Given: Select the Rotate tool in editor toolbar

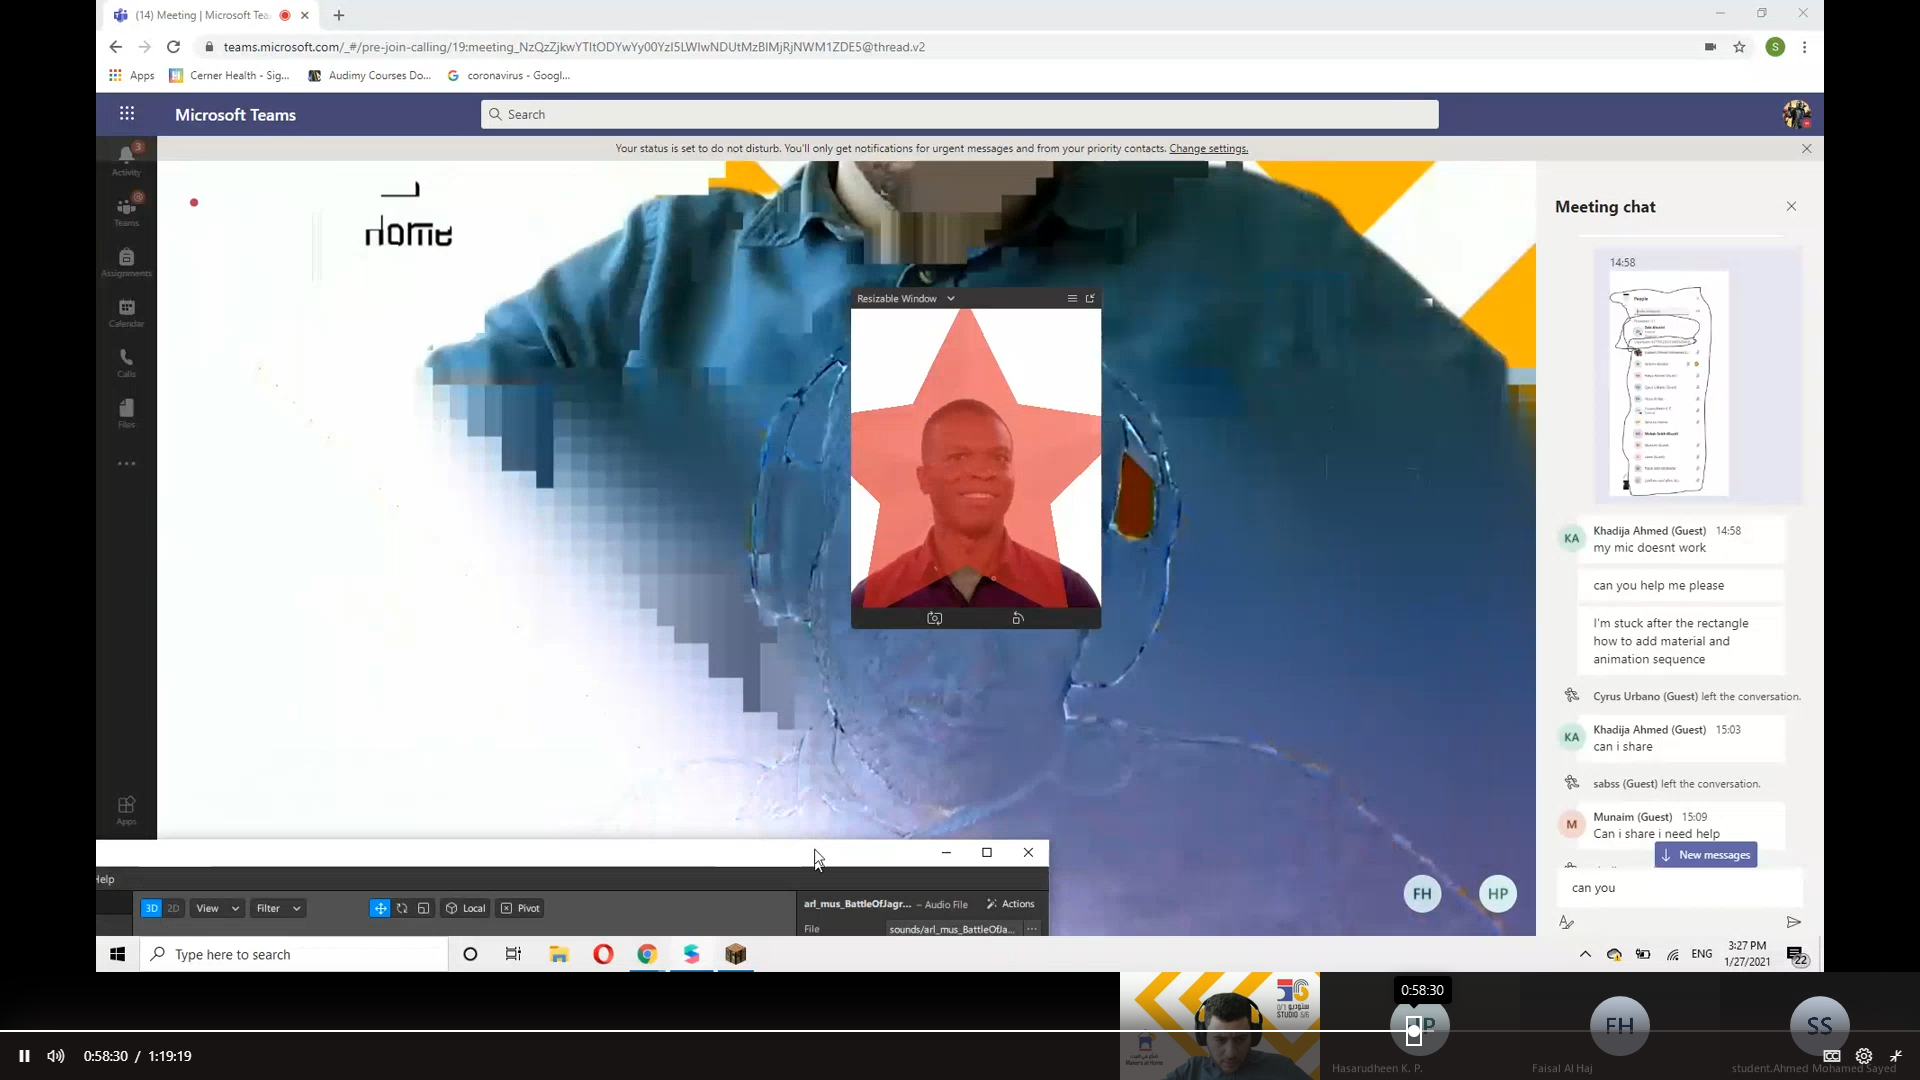Looking at the screenshot, I should pyautogui.click(x=402, y=908).
